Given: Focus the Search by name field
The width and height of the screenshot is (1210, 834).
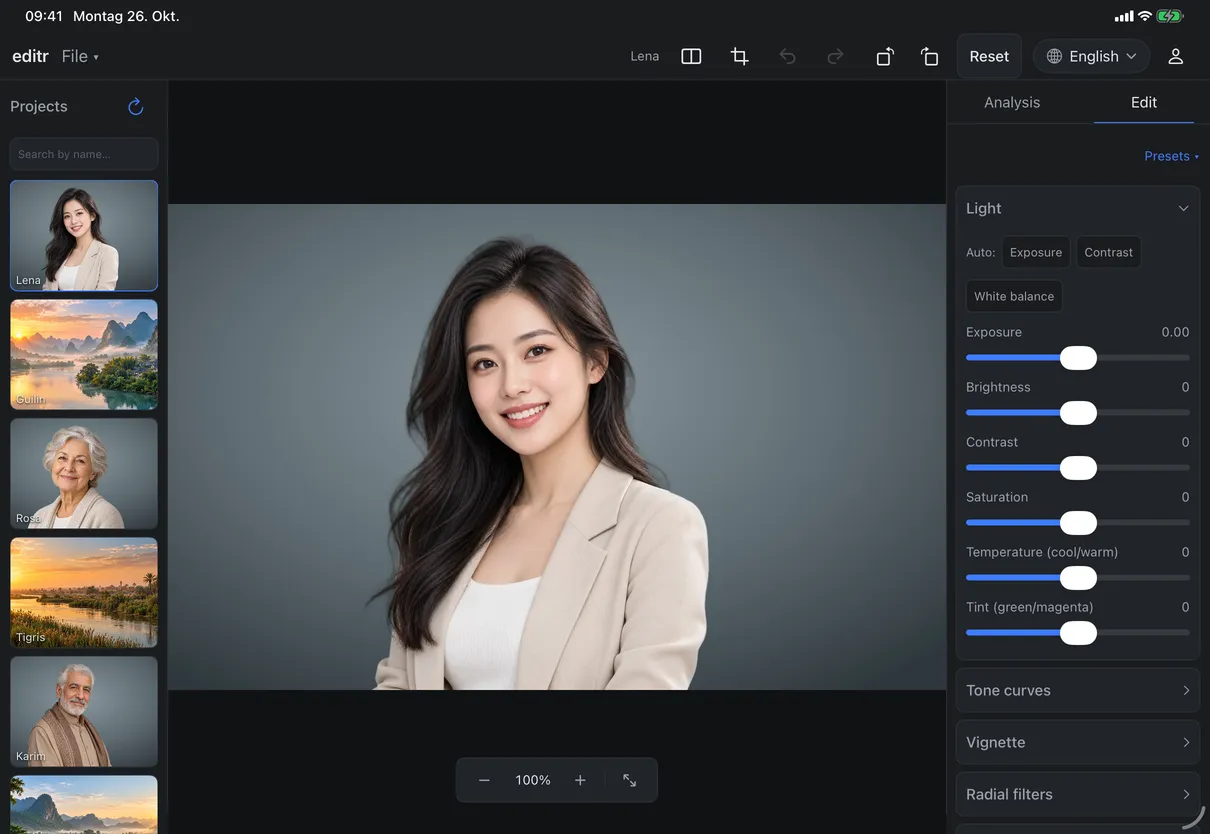Looking at the screenshot, I should pos(84,154).
